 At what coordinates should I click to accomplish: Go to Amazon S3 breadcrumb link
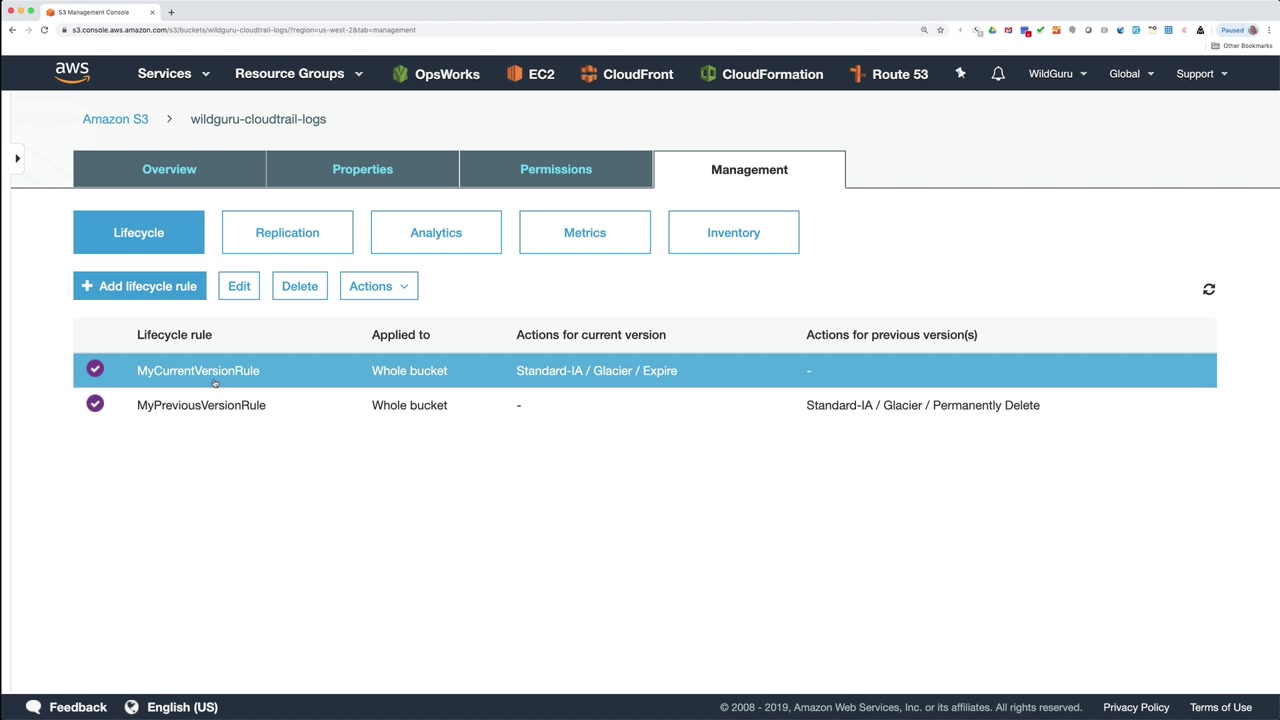point(115,119)
